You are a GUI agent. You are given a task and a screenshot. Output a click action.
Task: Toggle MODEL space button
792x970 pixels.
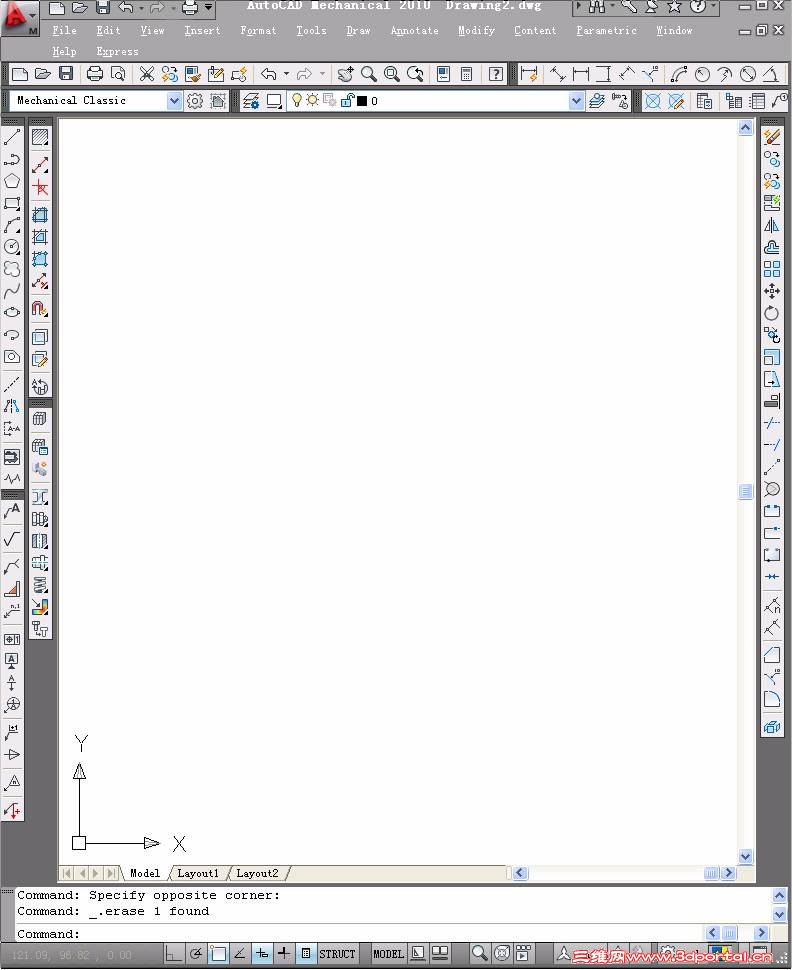(389, 954)
